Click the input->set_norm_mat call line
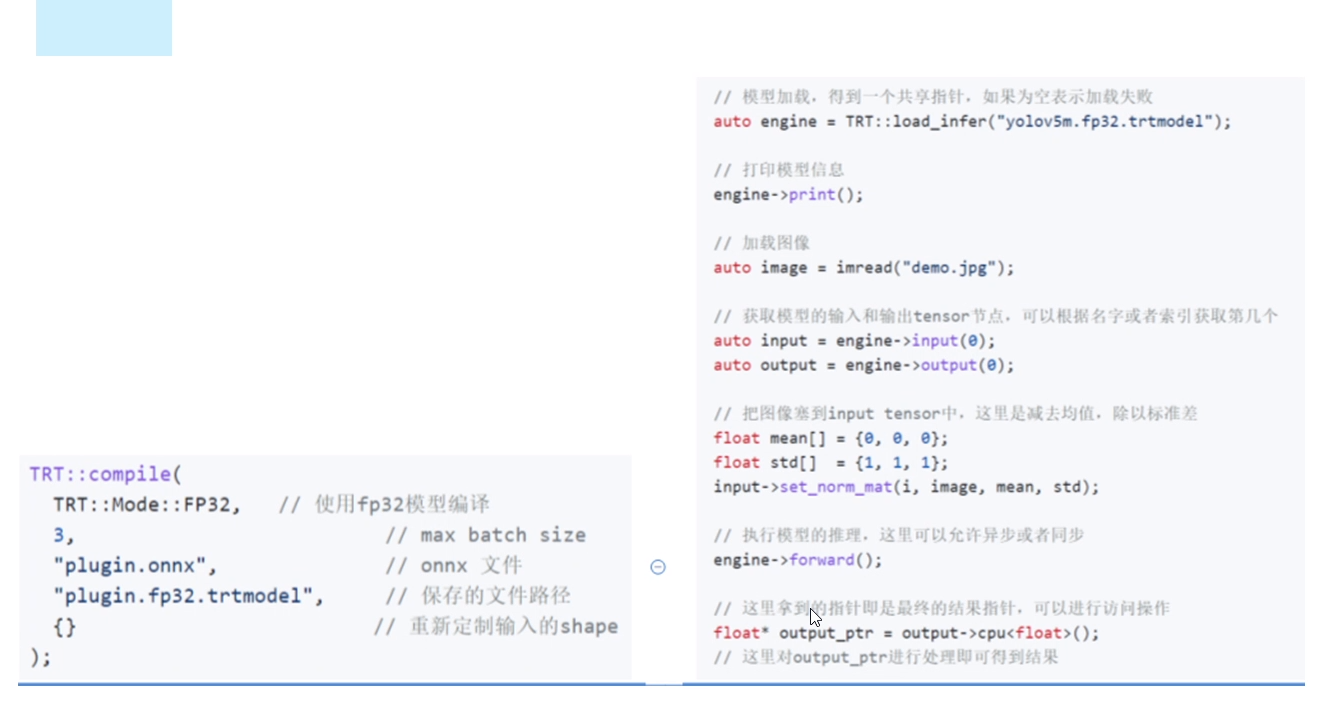Viewport: 1323px width, 703px height. [x=906, y=487]
